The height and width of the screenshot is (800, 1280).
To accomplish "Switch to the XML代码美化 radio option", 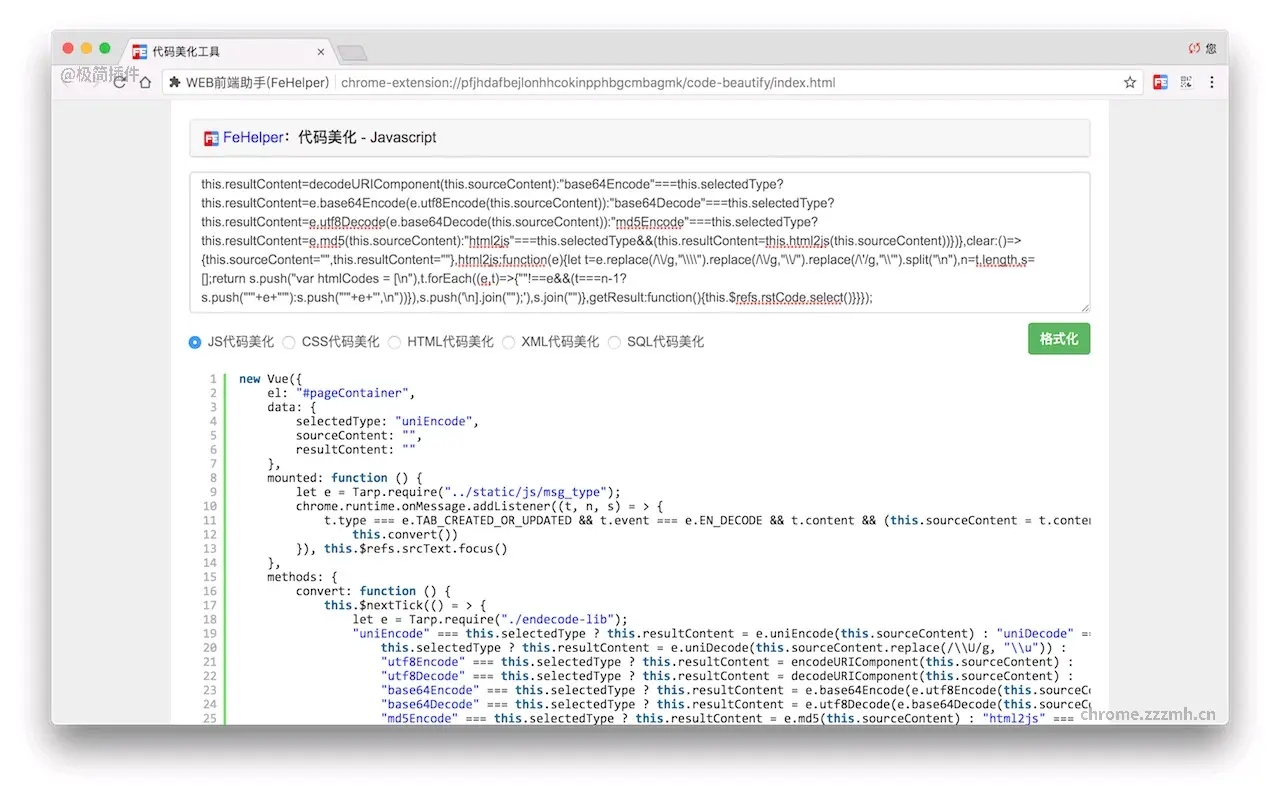I will point(509,342).
